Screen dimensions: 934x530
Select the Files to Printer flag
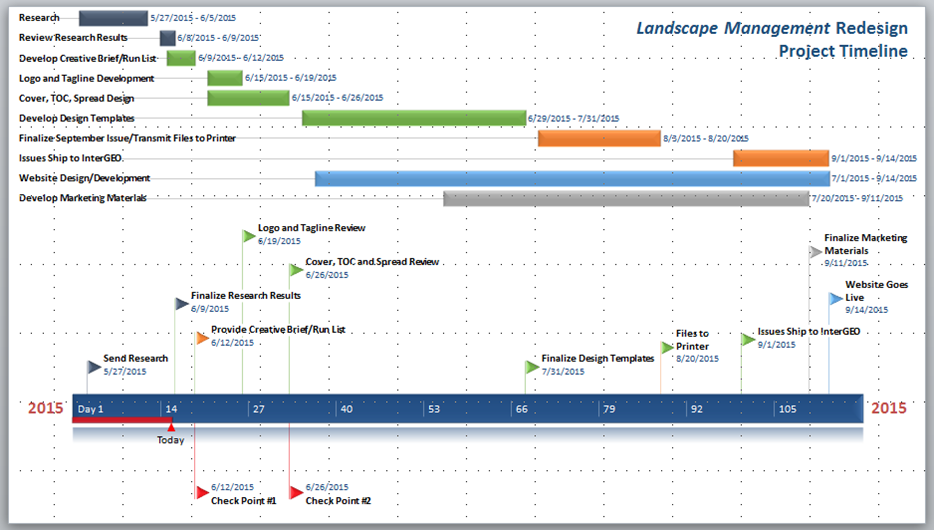click(x=666, y=348)
